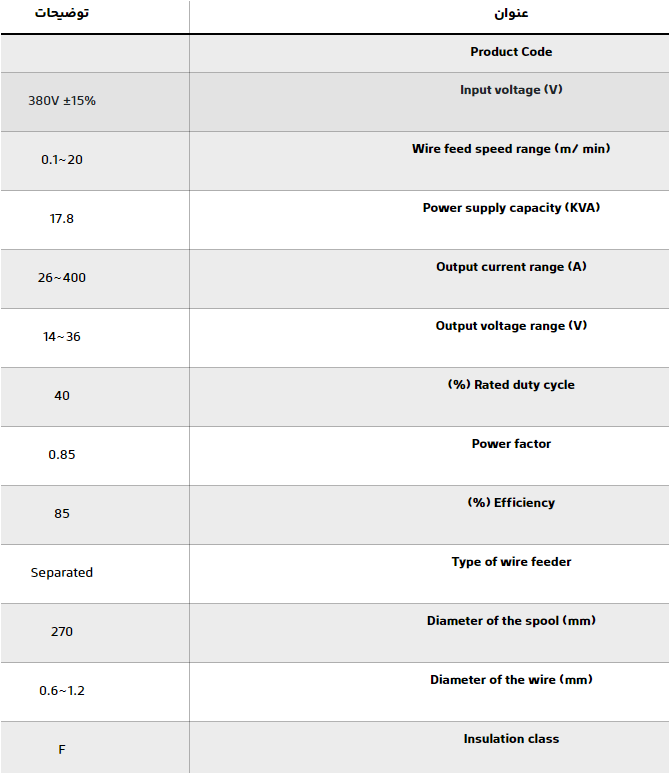Click the Insulation class label
670x774 pixels.
point(511,739)
